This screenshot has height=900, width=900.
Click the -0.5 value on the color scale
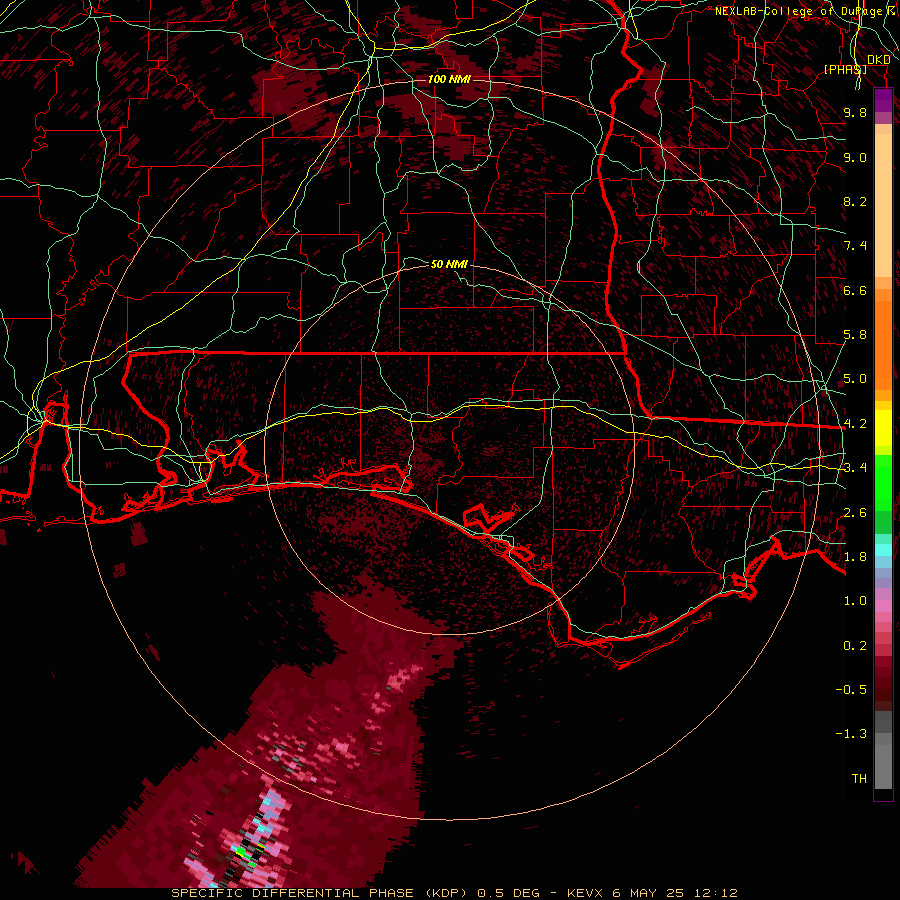point(851,690)
